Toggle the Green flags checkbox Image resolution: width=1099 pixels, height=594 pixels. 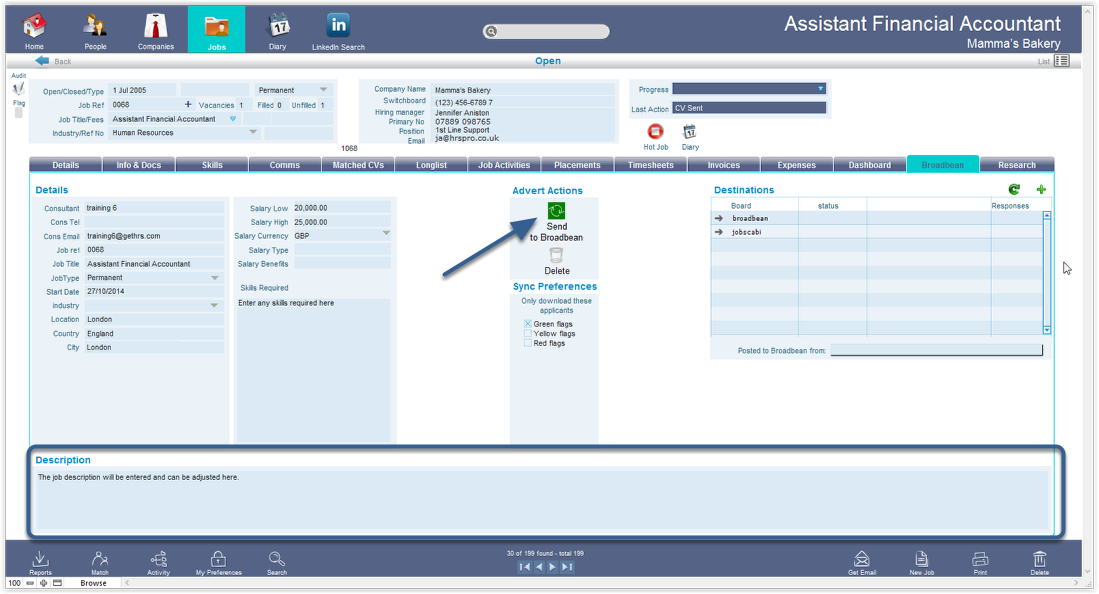coord(528,324)
